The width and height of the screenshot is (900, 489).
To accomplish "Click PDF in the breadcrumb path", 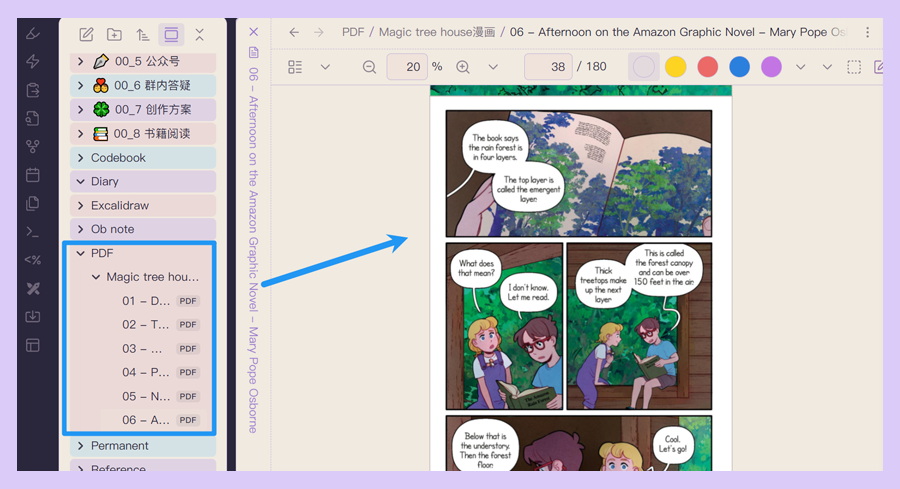I will click(x=353, y=32).
